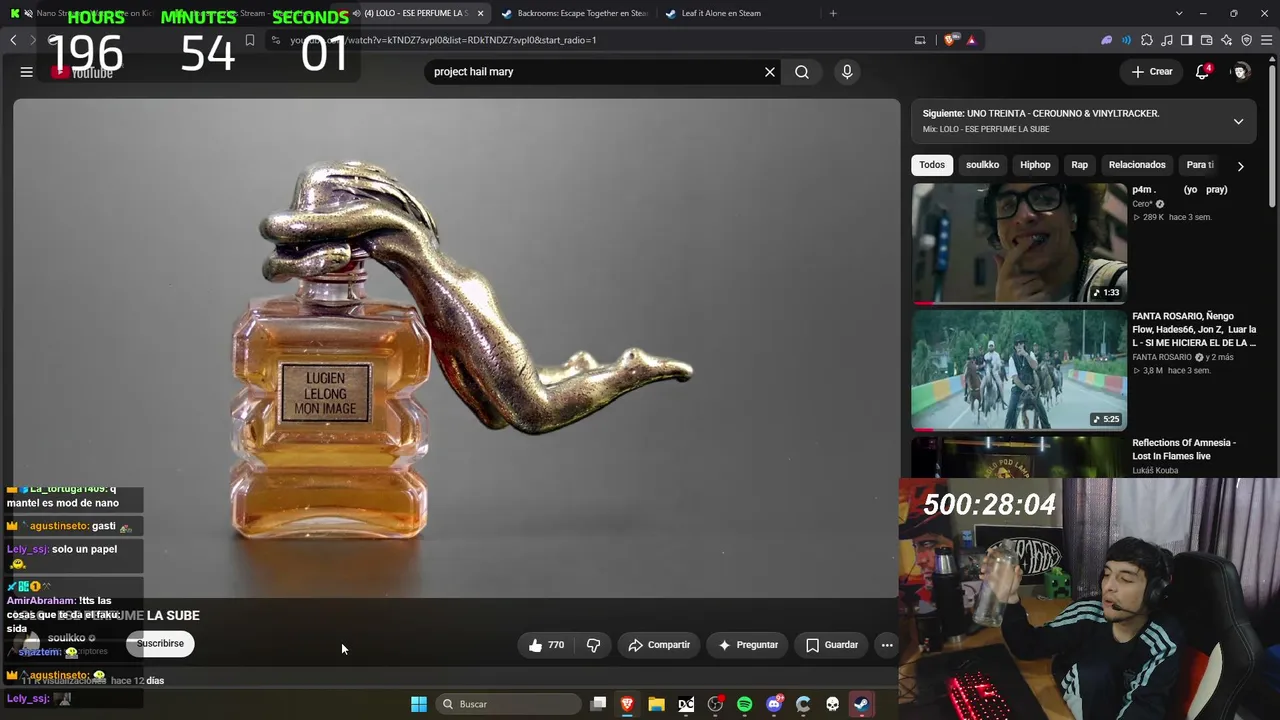Show more filter chips with right arrow

tap(1240, 166)
